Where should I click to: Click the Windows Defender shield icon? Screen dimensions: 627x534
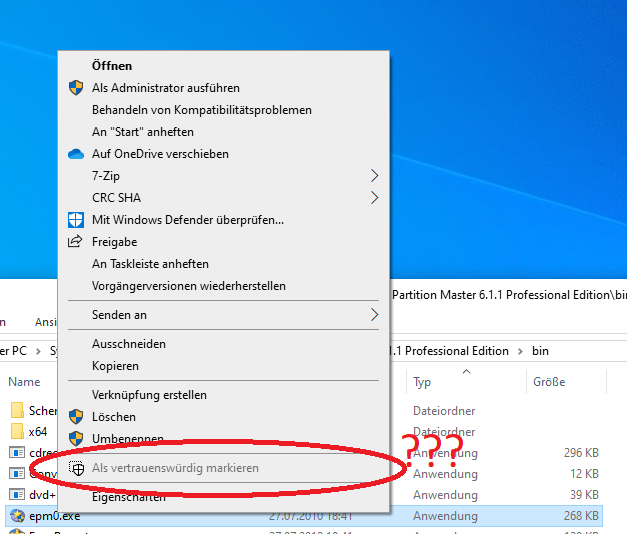pyautogui.click(x=76, y=220)
